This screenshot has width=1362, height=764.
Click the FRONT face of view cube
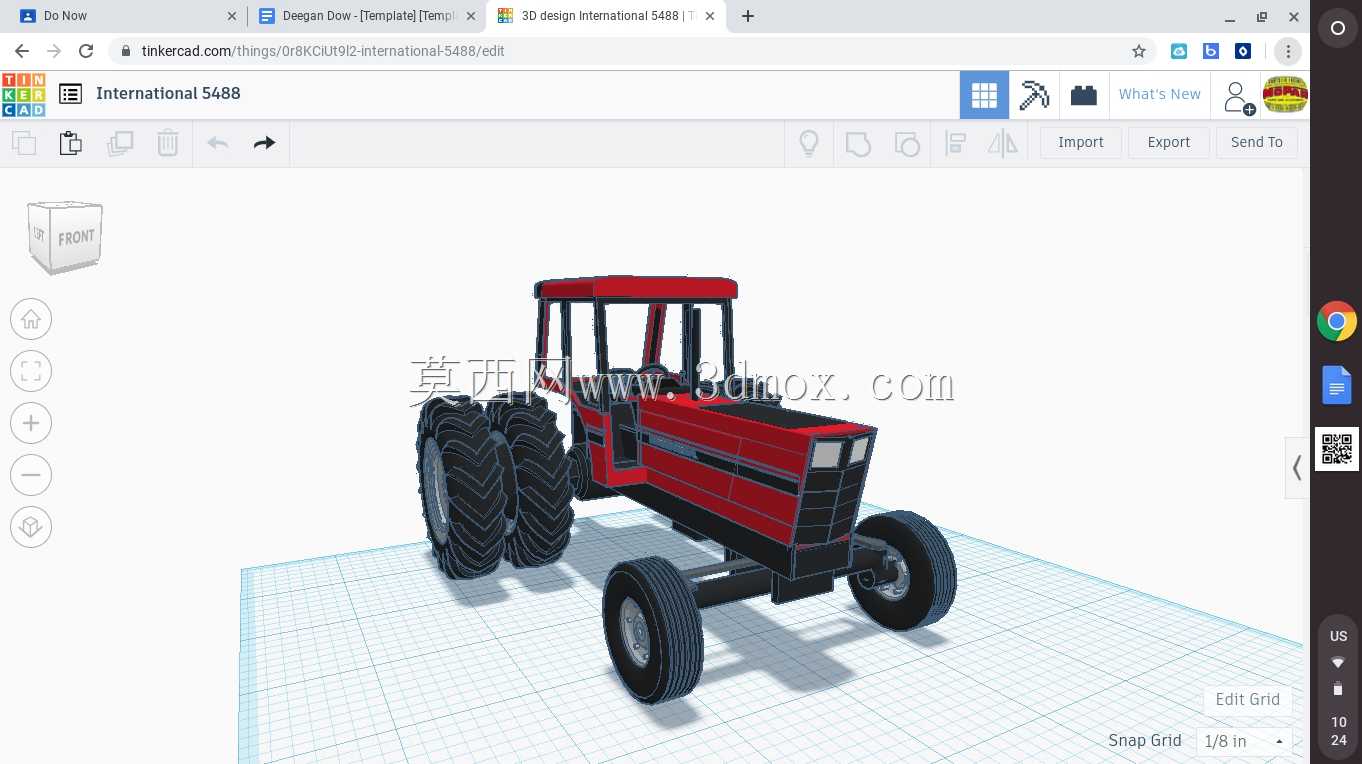tap(76, 238)
